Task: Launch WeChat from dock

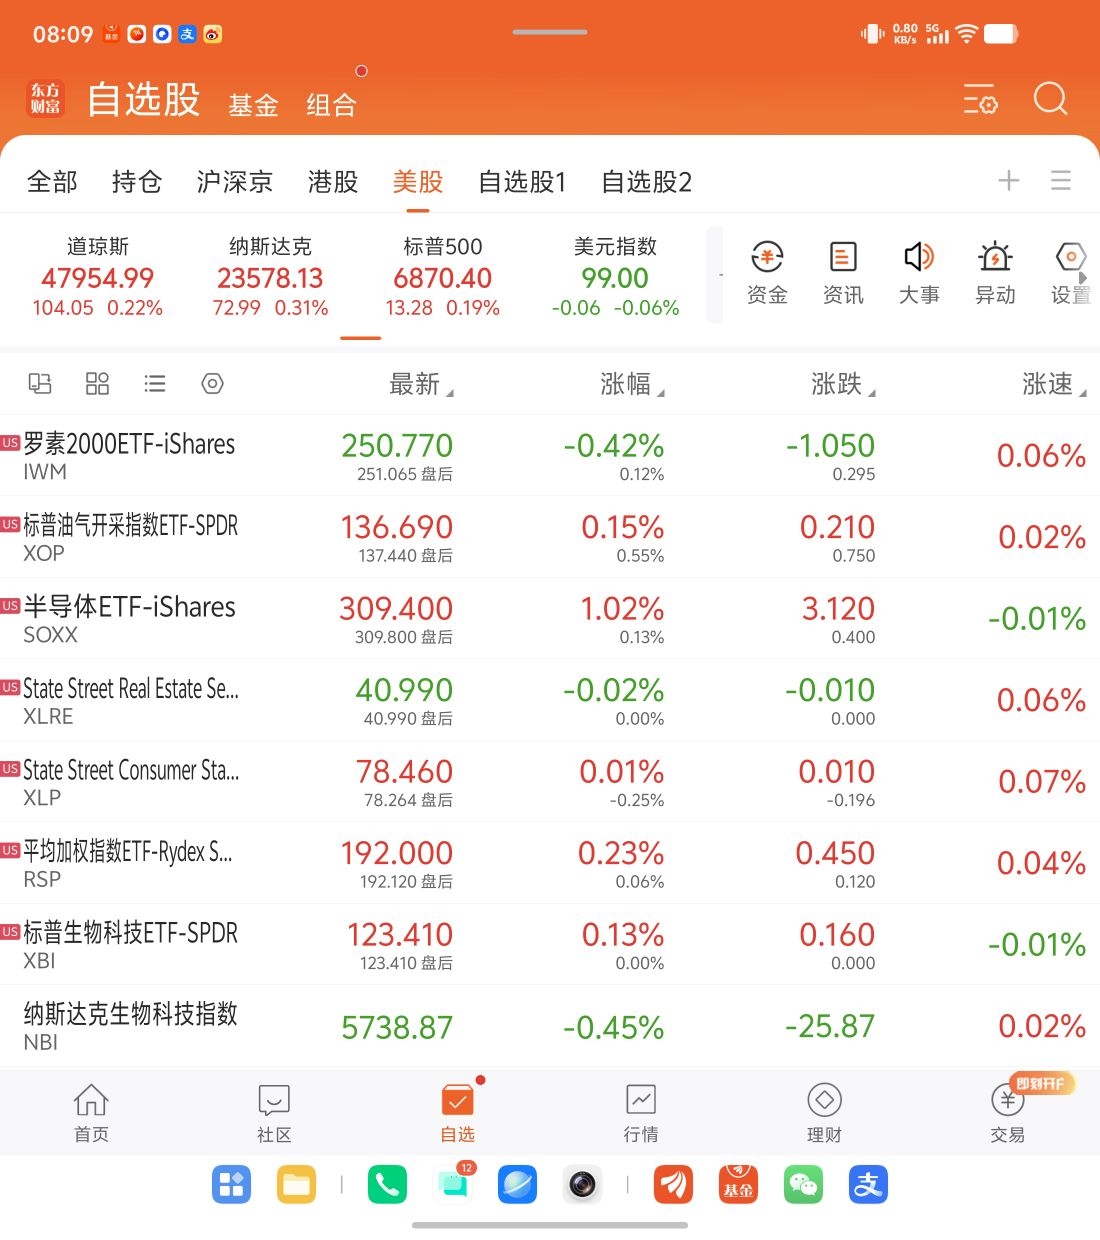Action: click(x=803, y=1185)
